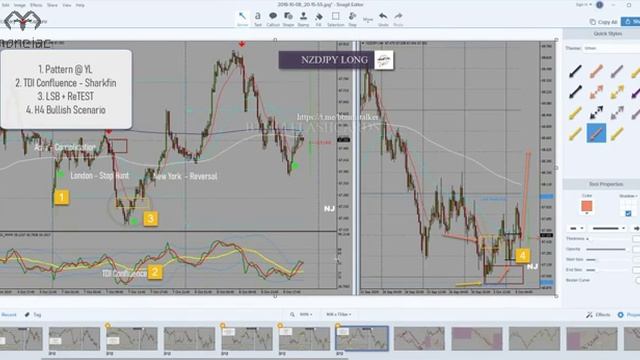
Task: Pick the orange single-headed arrow quick style
Action: coord(596,71)
